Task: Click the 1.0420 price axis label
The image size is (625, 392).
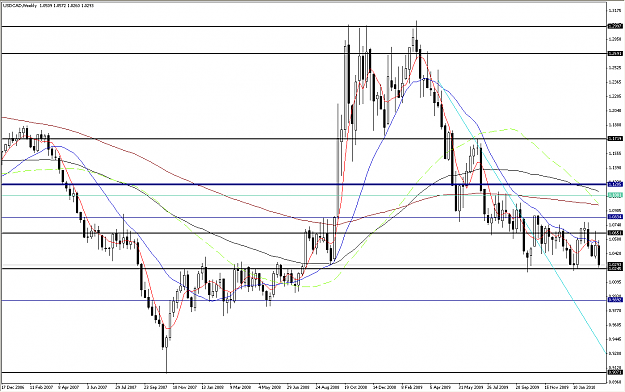Action: coord(615,253)
